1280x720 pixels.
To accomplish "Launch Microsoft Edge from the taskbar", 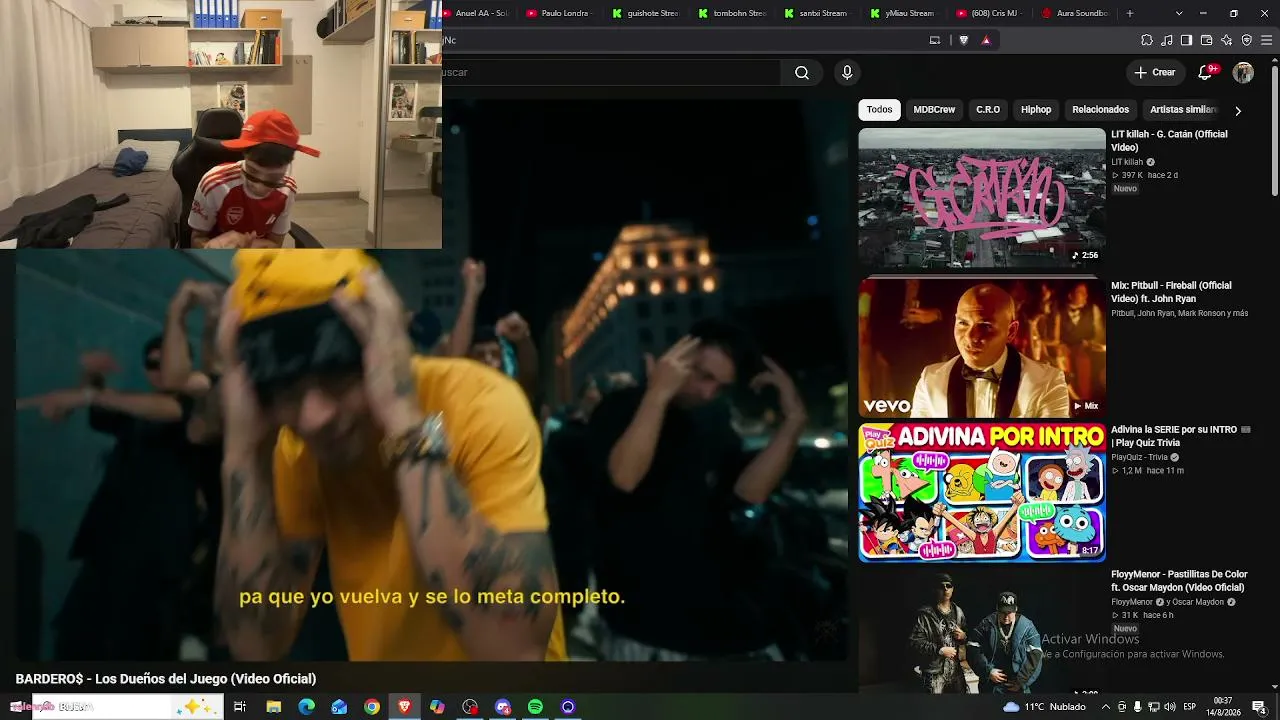I will [x=306, y=707].
